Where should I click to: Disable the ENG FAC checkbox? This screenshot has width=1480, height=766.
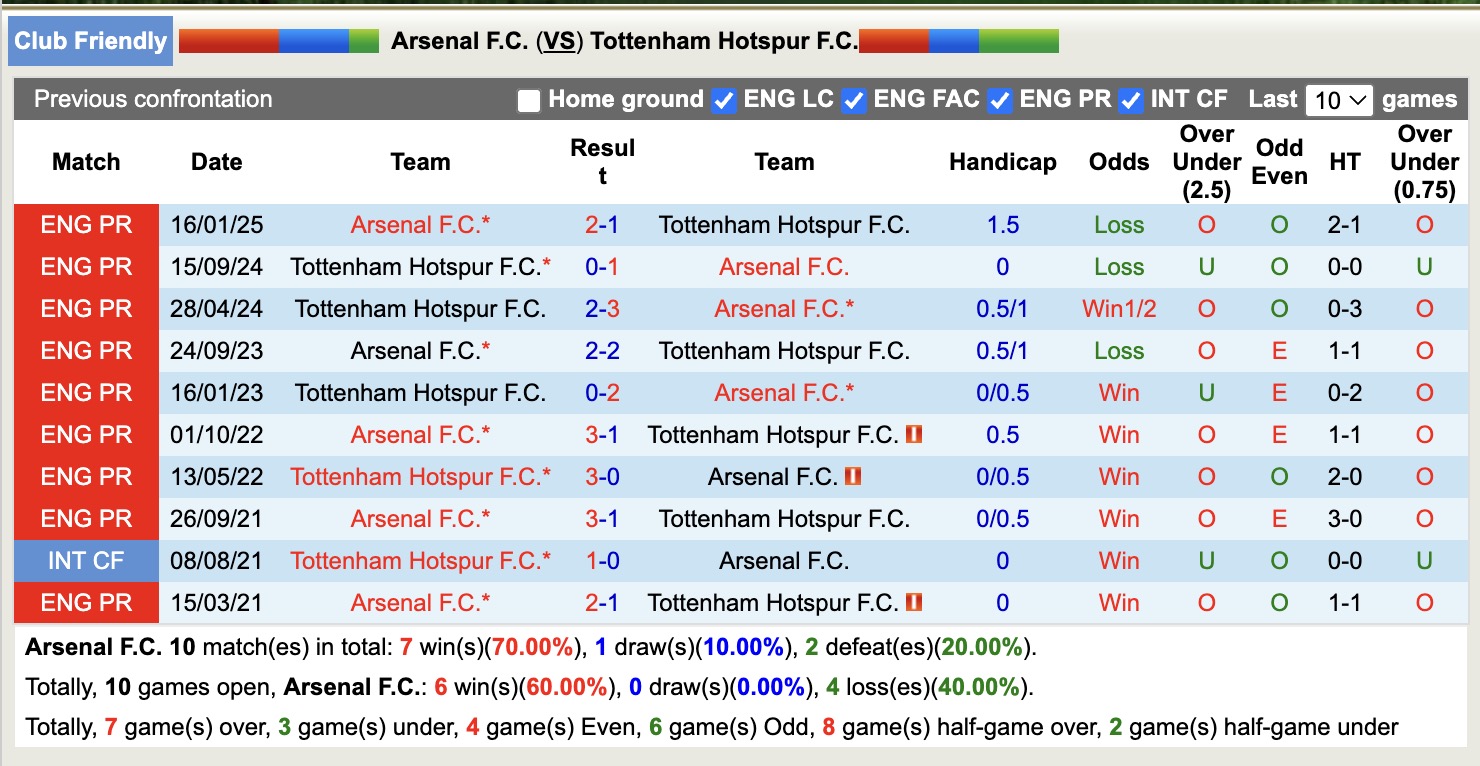point(853,100)
